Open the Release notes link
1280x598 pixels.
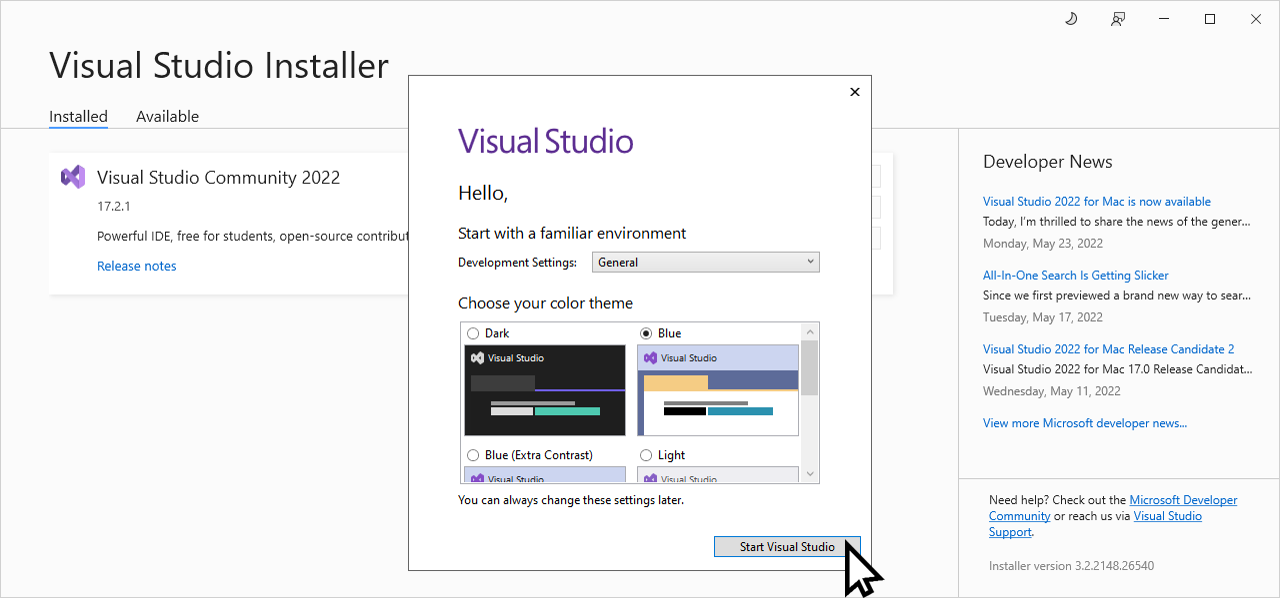[137, 266]
